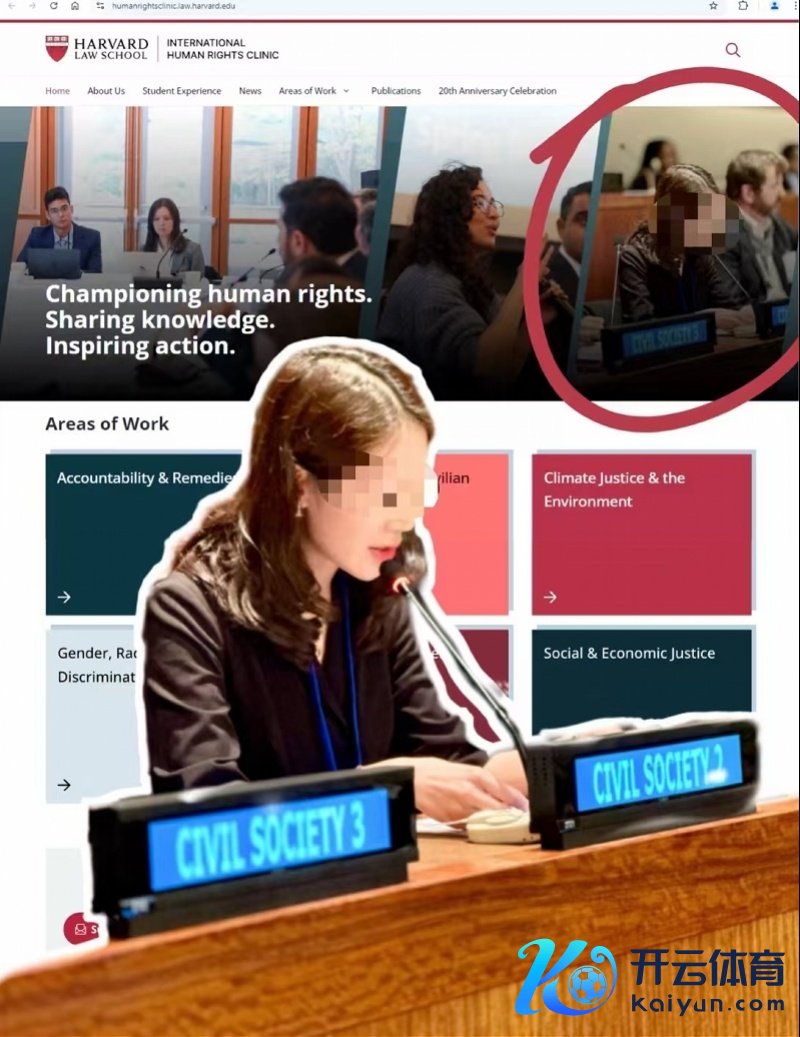This screenshot has width=800, height=1037.
Task: Click the site search magnifier icon
Action: coord(733,50)
